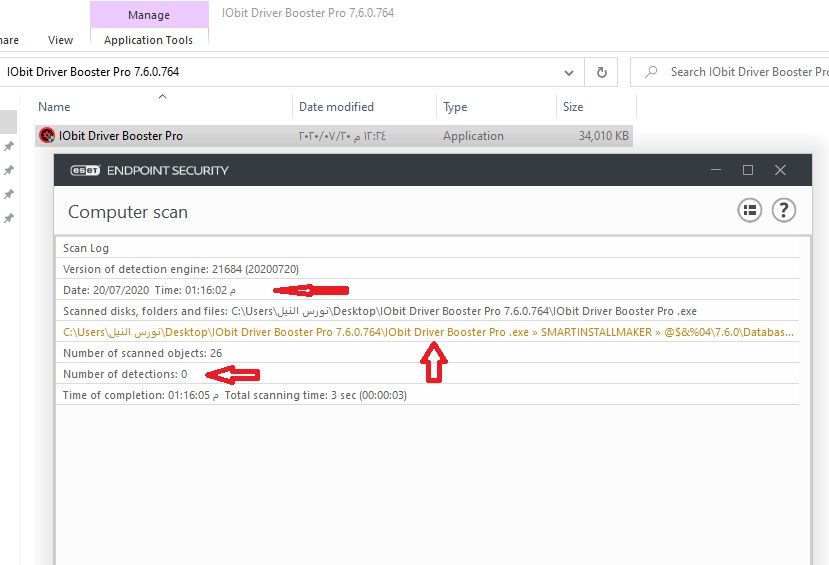Click the IObit Driver Booster Pro file icon

46,136
